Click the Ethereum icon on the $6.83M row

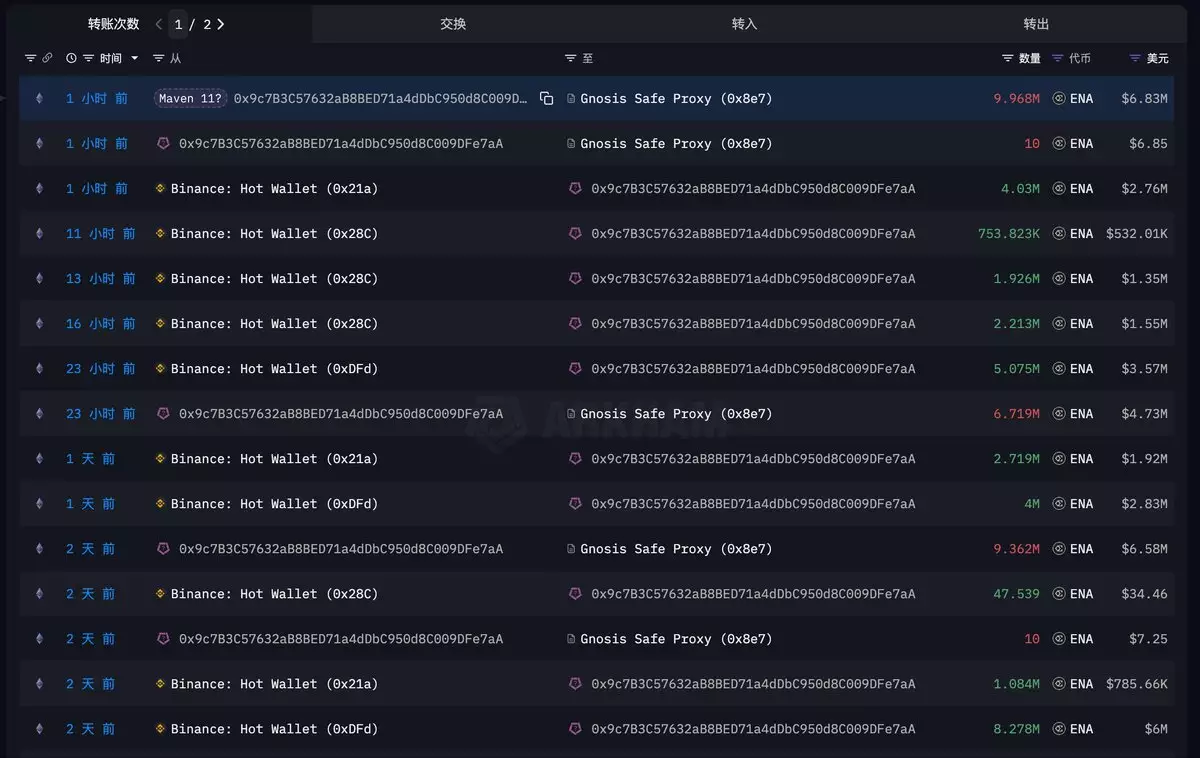(40, 98)
